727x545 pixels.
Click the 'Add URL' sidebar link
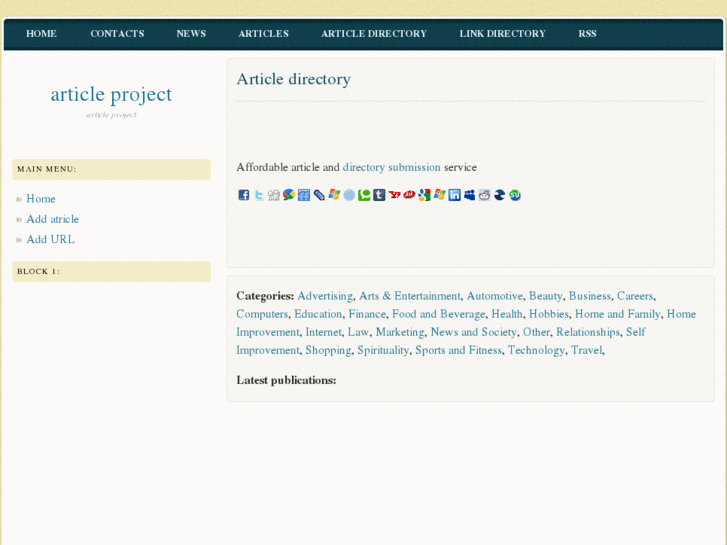(51, 240)
